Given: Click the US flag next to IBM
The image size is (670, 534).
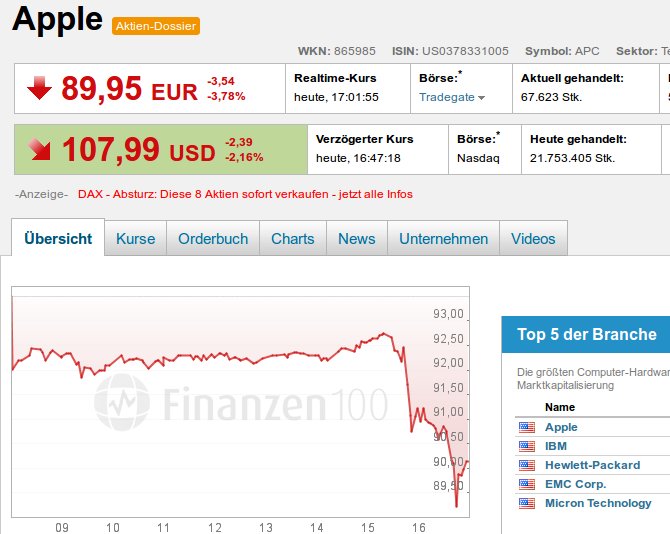Looking at the screenshot, I should tap(527, 446).
